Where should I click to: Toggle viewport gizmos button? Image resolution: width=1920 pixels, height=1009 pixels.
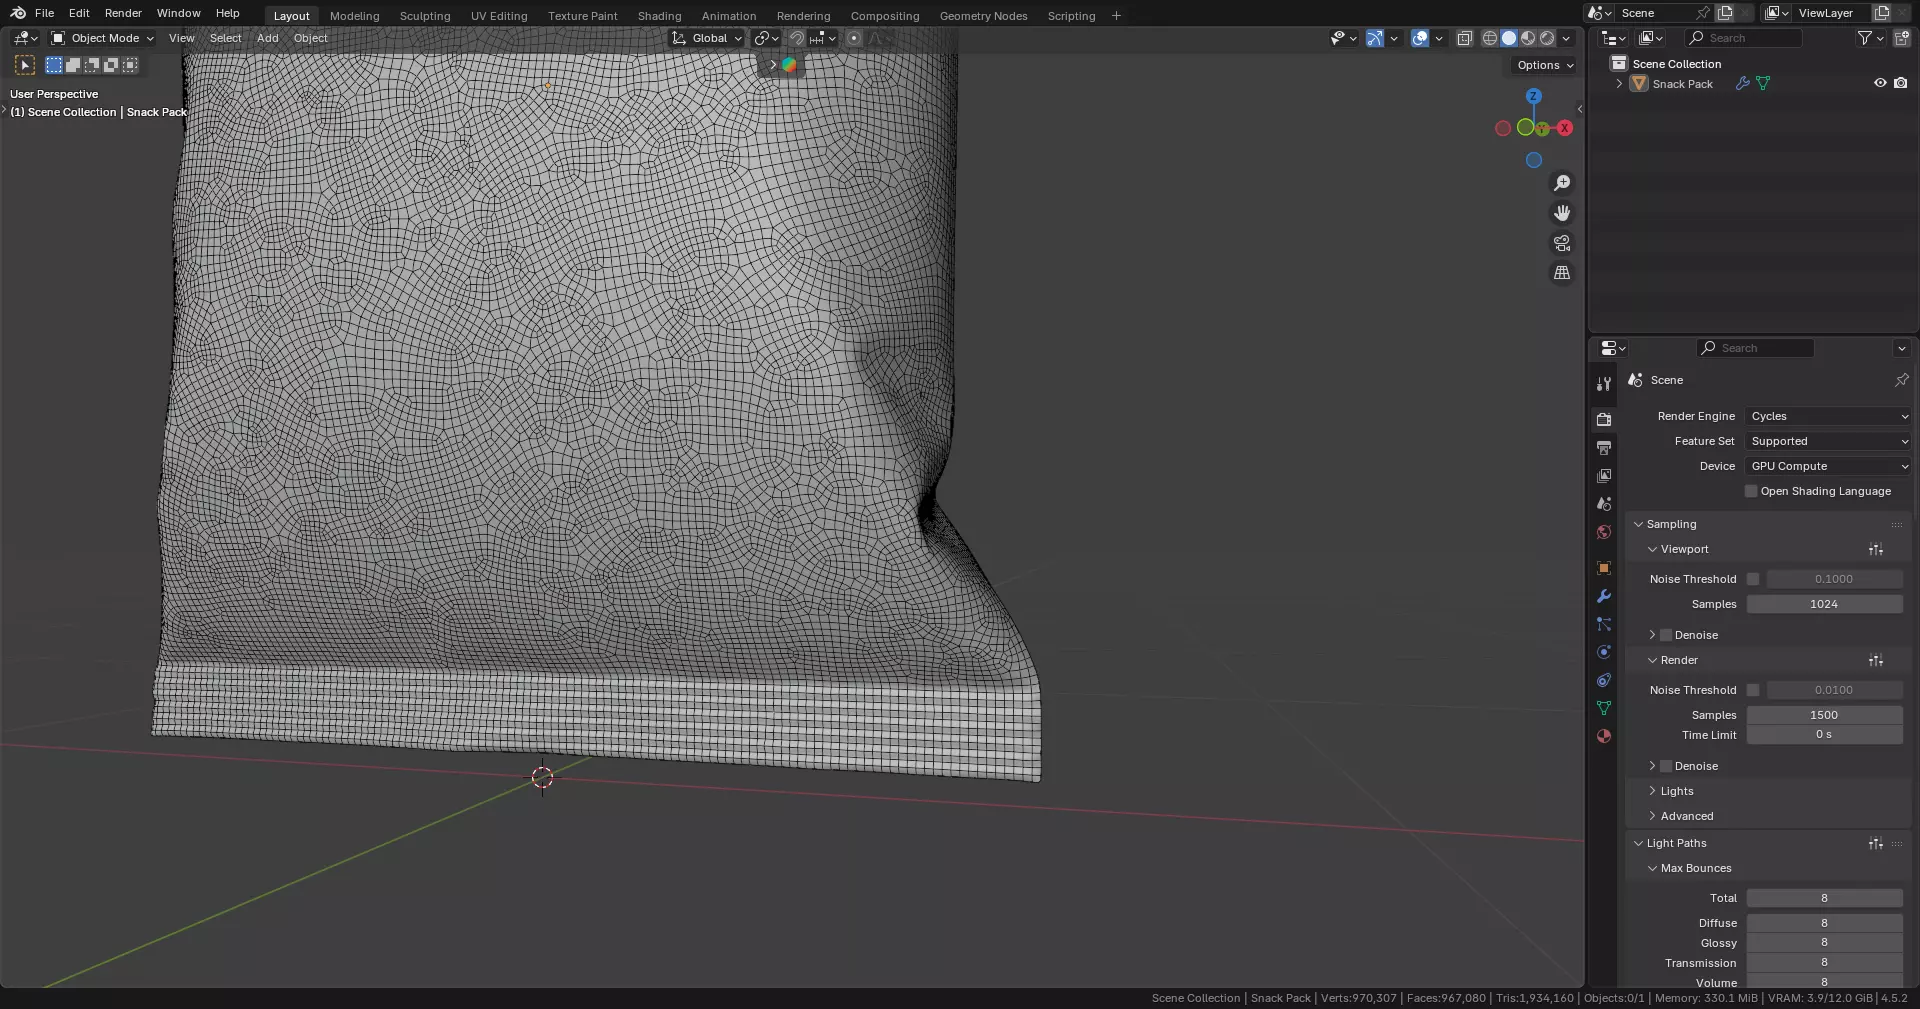(x=1375, y=38)
